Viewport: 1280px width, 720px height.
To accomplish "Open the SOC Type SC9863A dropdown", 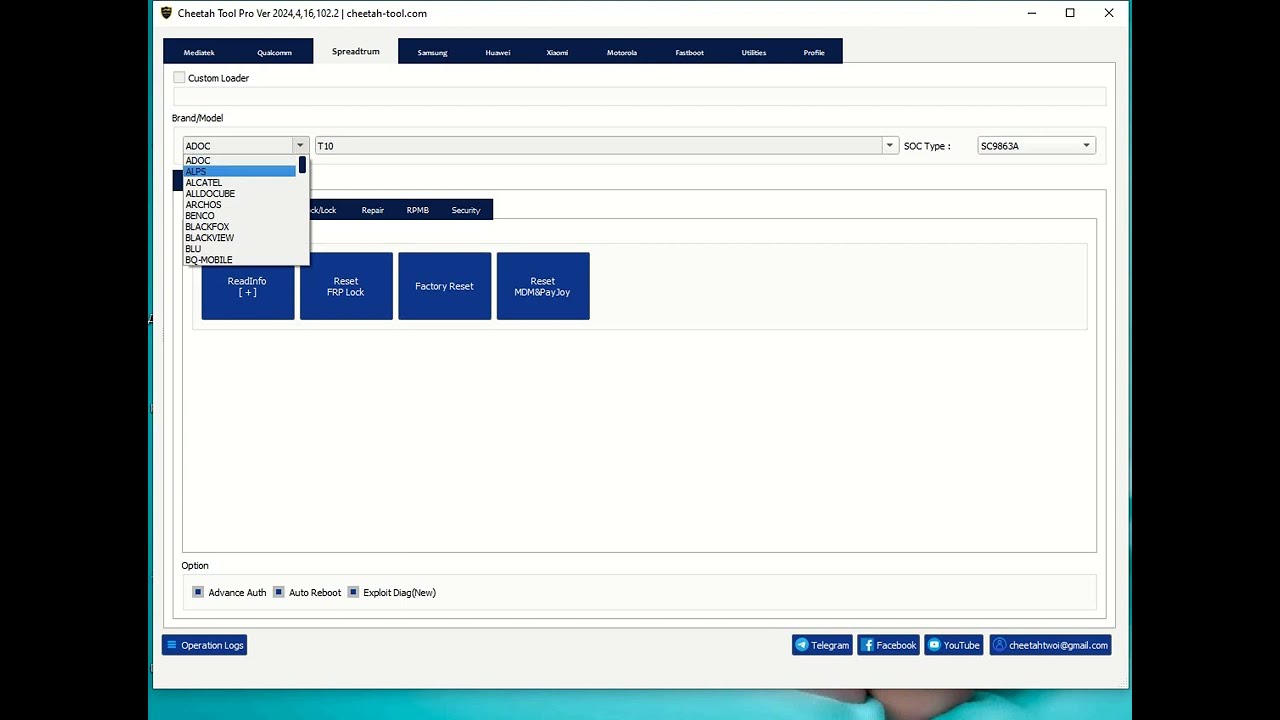I will pos(1086,146).
